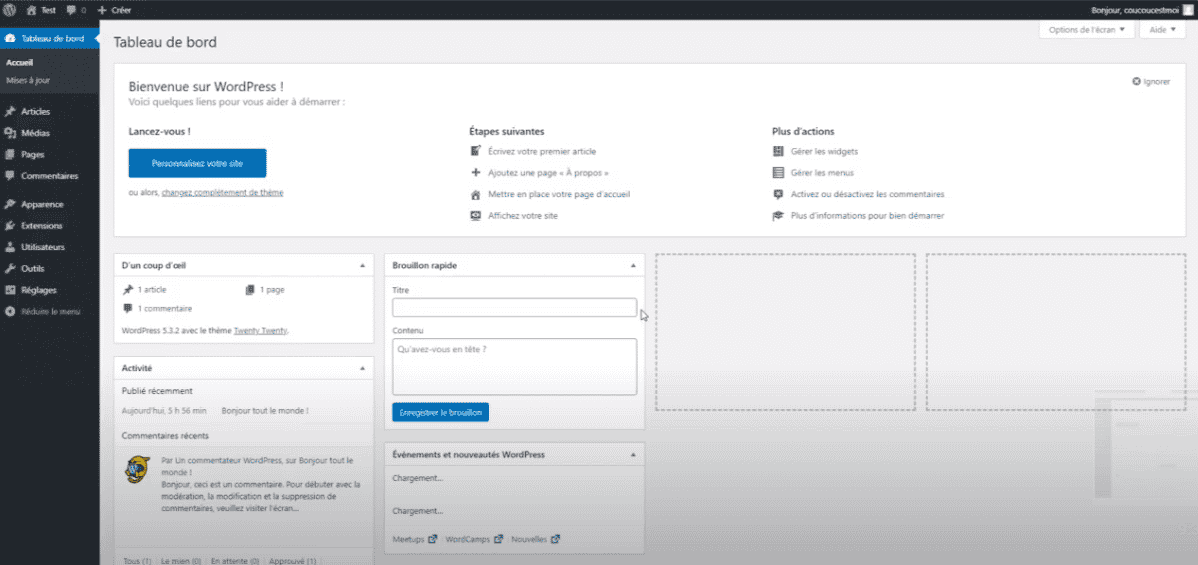Viewport: 1198px width, 565px height.
Task: Open Médias from the sidebar icon
Action: 10,133
